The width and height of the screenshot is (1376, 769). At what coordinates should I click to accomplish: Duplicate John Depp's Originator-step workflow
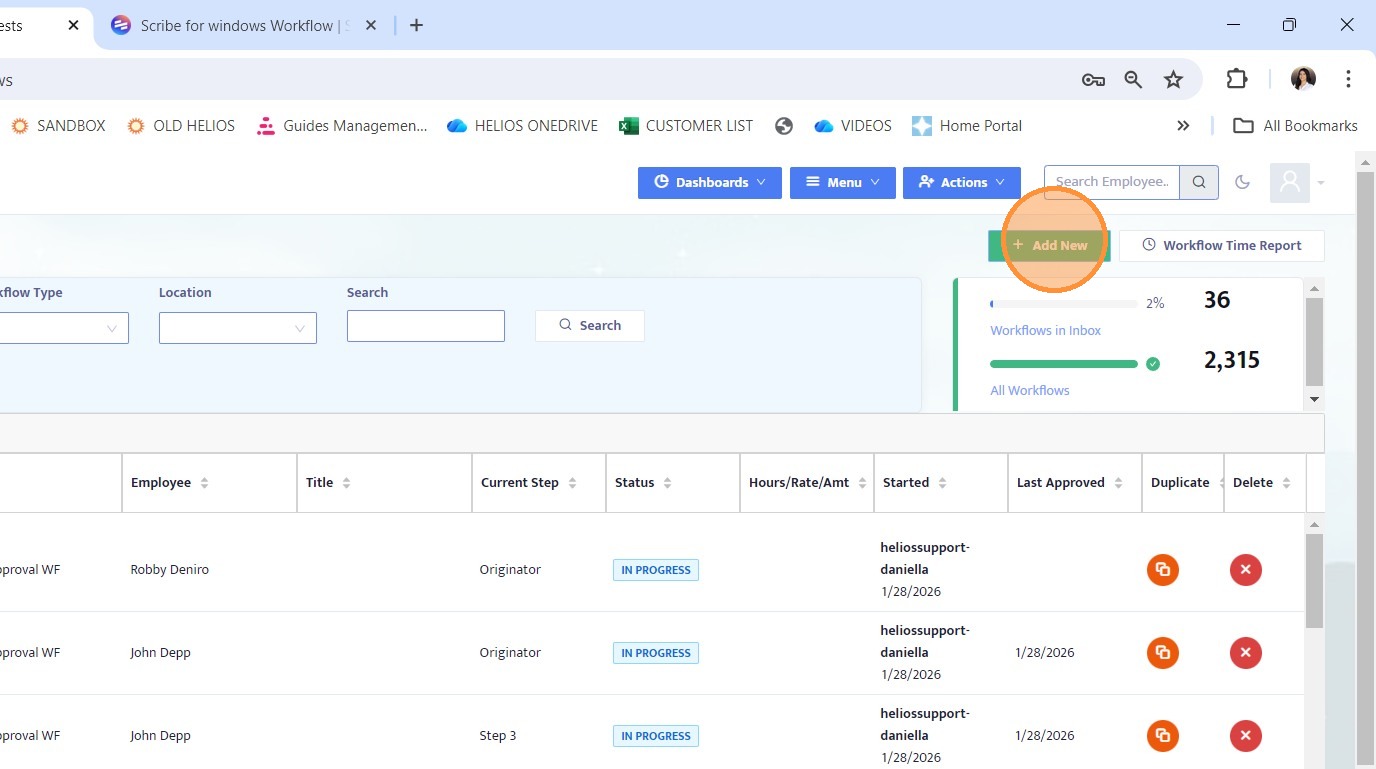(x=1162, y=653)
